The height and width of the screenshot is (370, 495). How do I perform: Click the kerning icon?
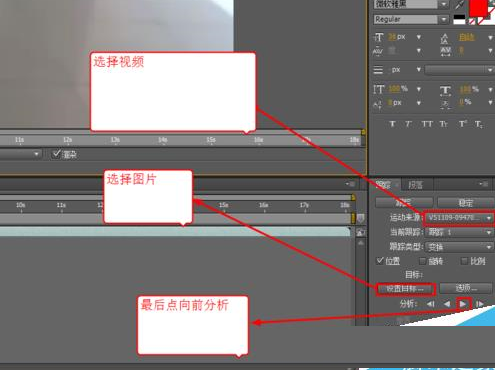pos(378,51)
